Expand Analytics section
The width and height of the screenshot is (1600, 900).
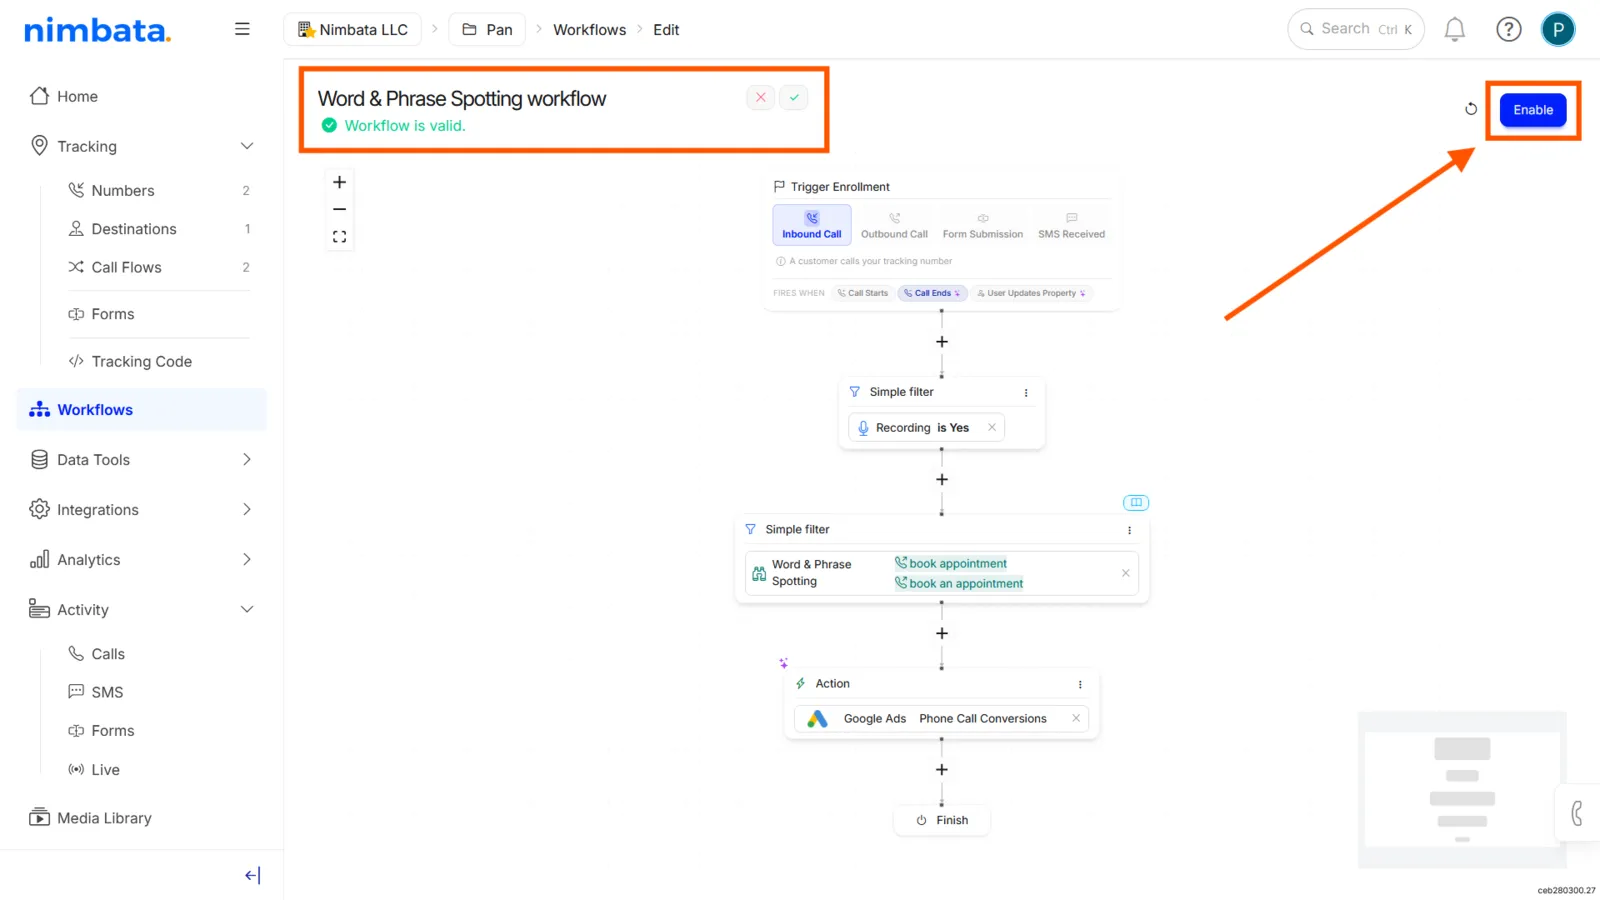coord(247,560)
